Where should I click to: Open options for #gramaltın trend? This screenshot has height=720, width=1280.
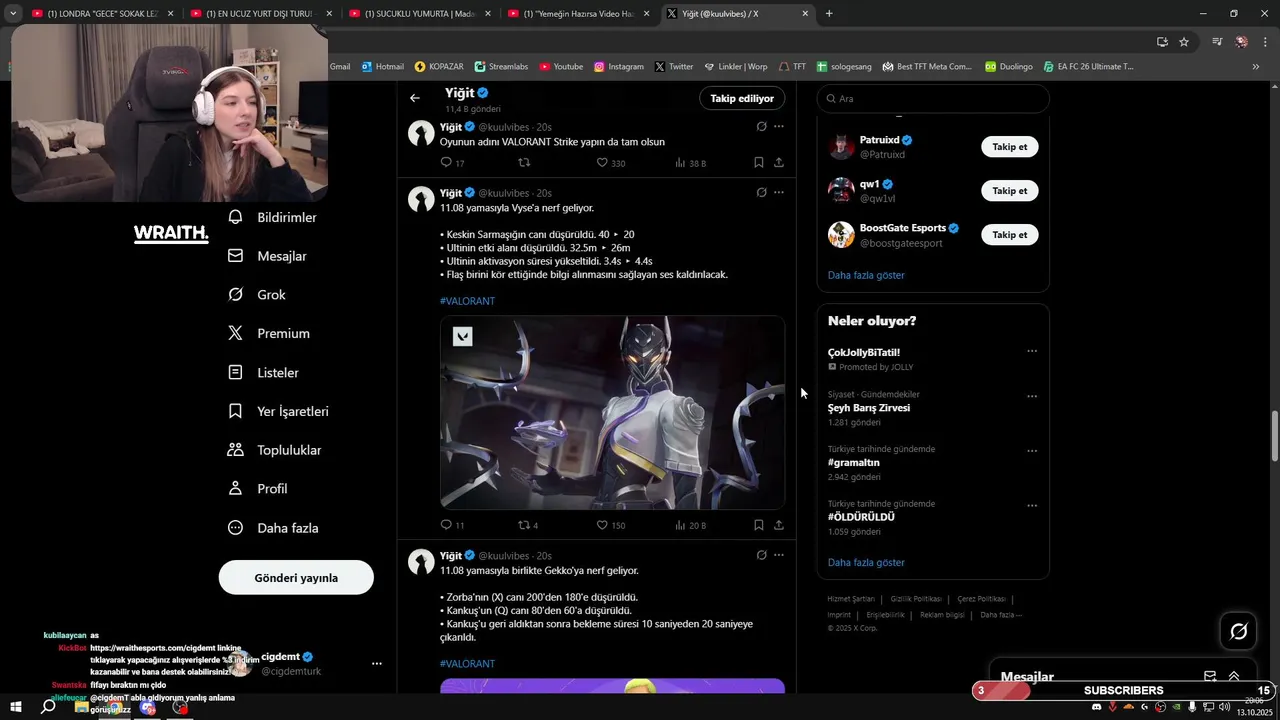coord(1032,451)
